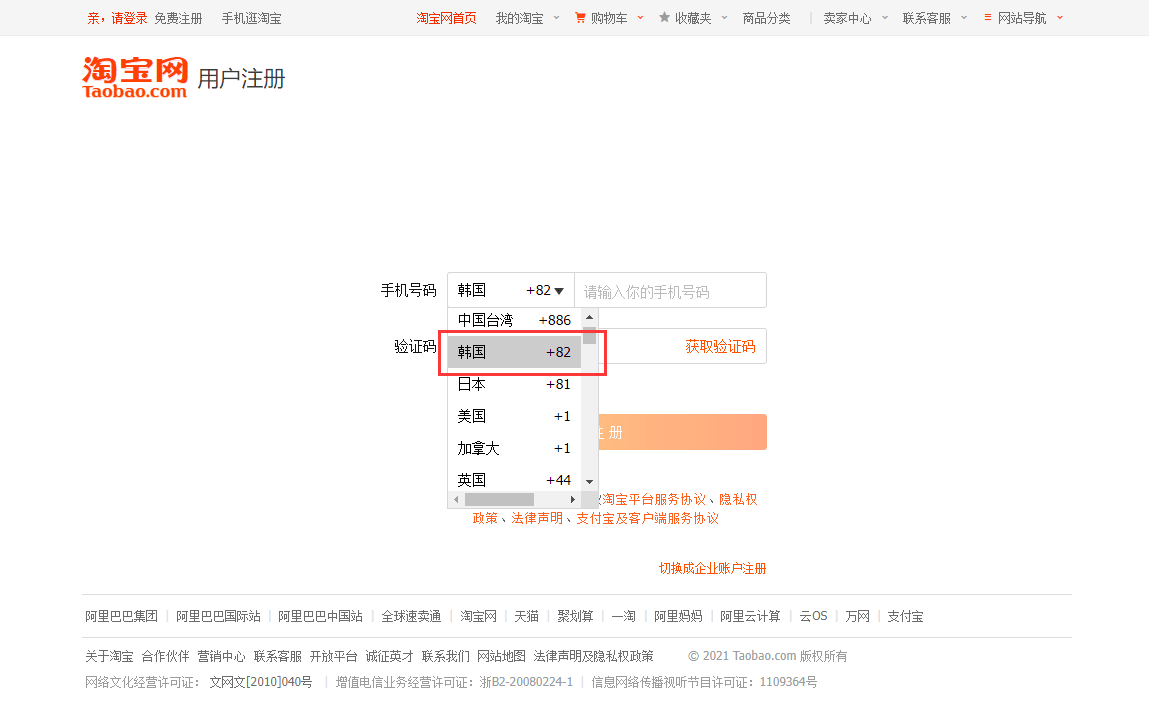Click the favorites star icon 收藏夹
Viewport: 1149px width, 727px height.
point(665,17)
